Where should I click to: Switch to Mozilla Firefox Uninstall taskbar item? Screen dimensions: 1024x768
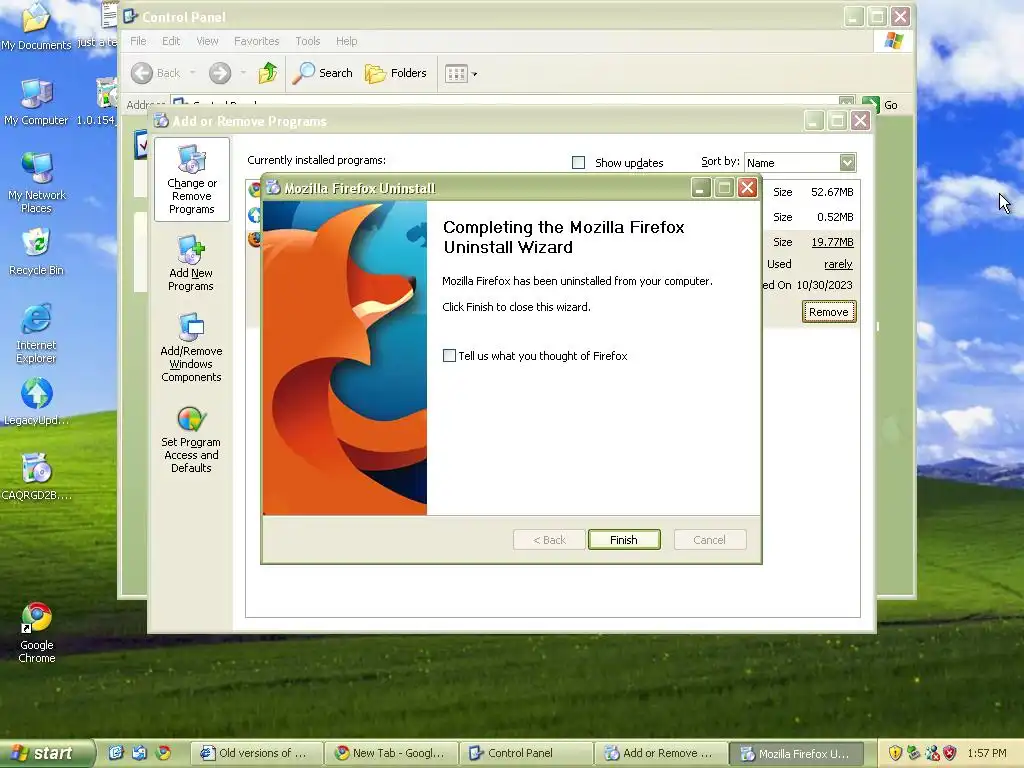pyautogui.click(x=796, y=753)
